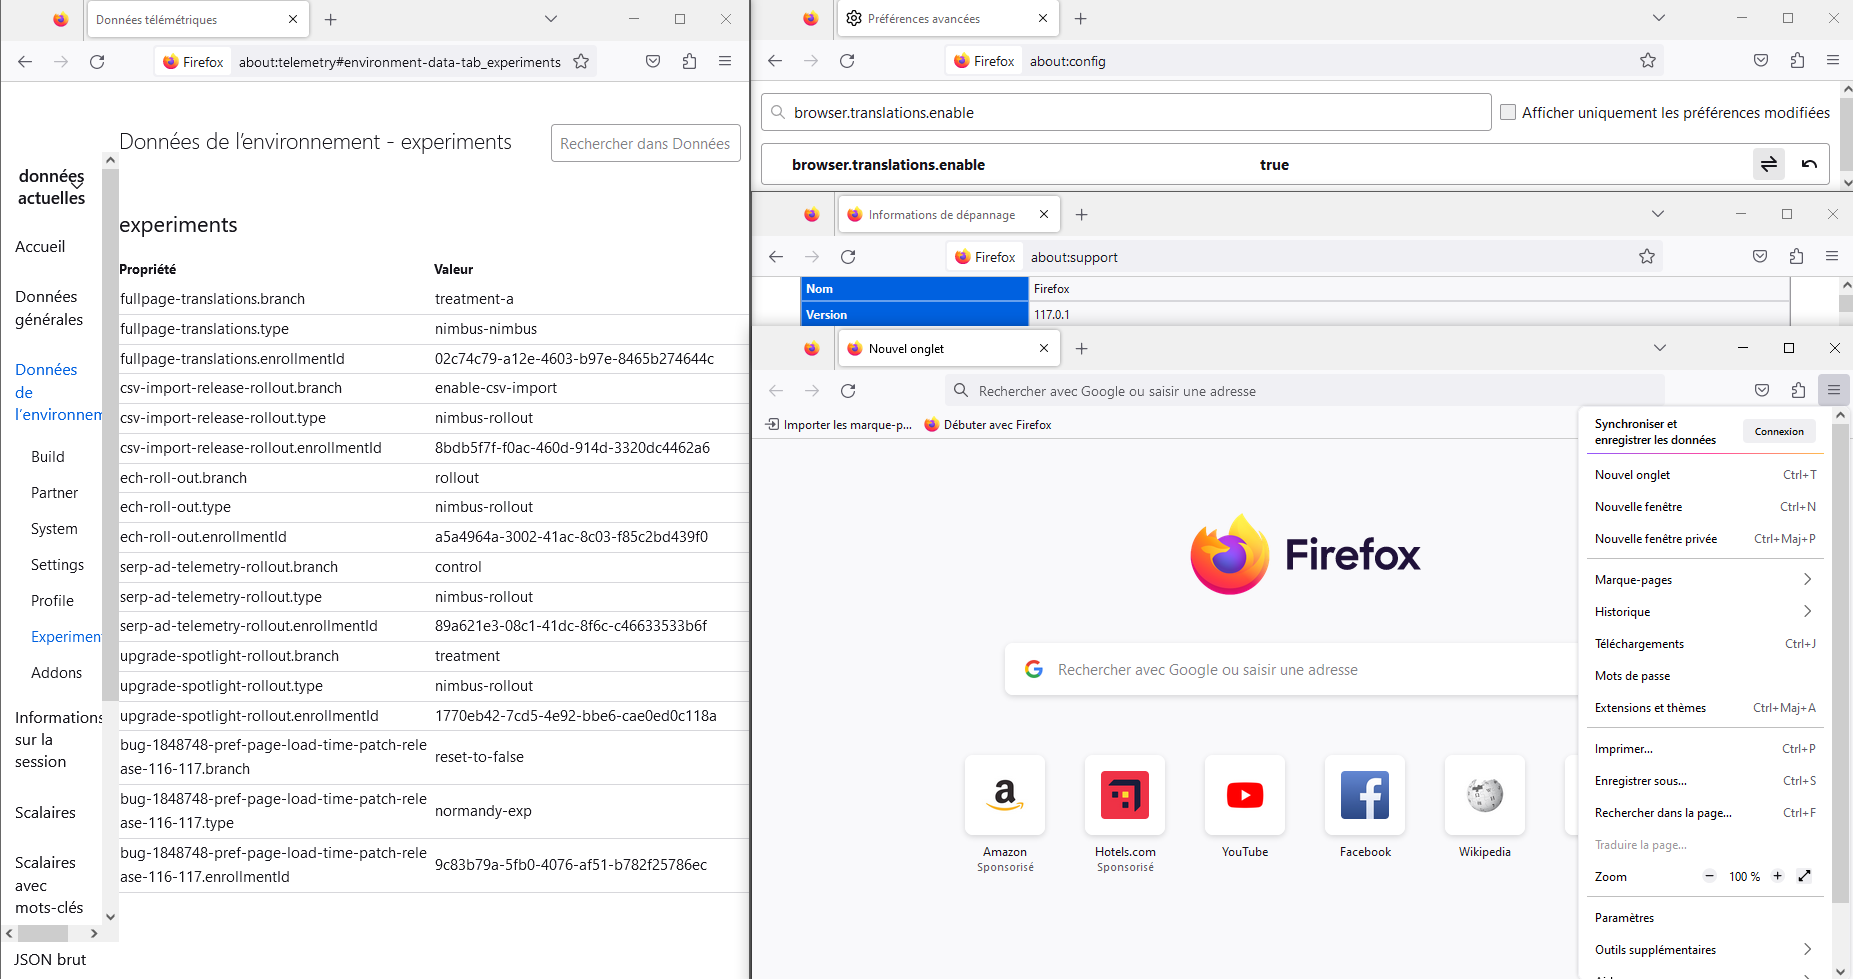Reload the Nouvel onglet page
This screenshot has height=979, width=1853.
click(848, 391)
